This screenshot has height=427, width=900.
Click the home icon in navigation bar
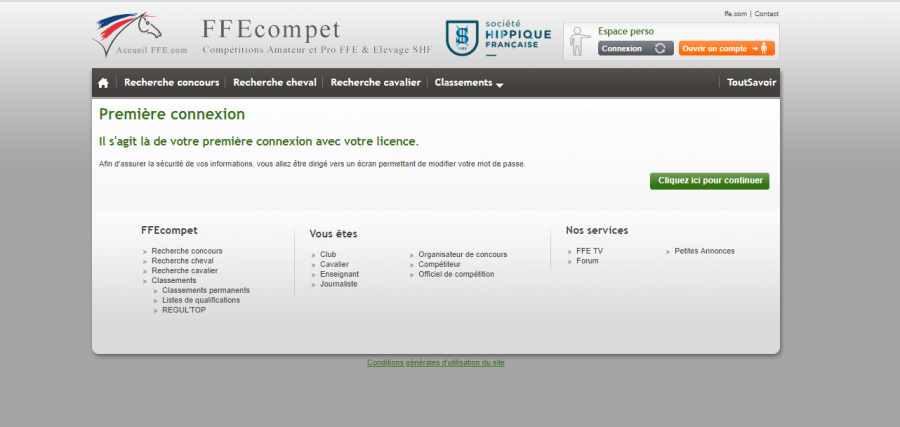pos(103,83)
